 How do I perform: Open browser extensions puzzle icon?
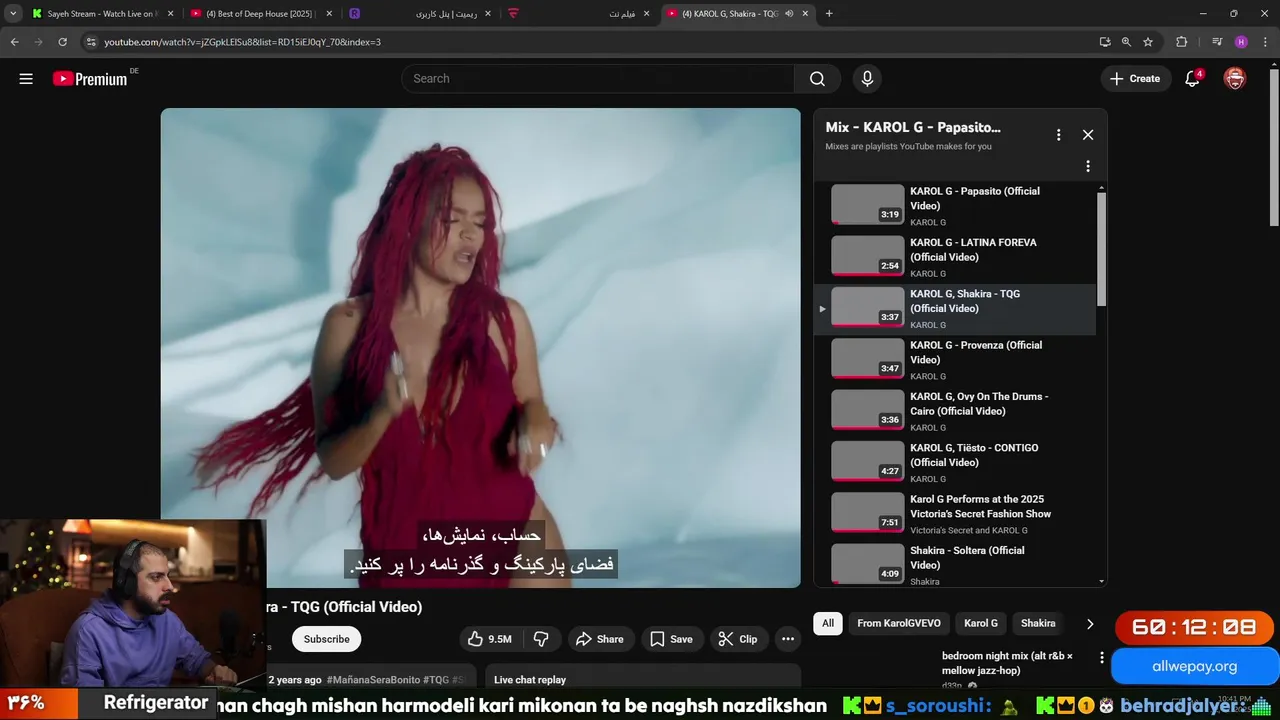click(x=1182, y=42)
